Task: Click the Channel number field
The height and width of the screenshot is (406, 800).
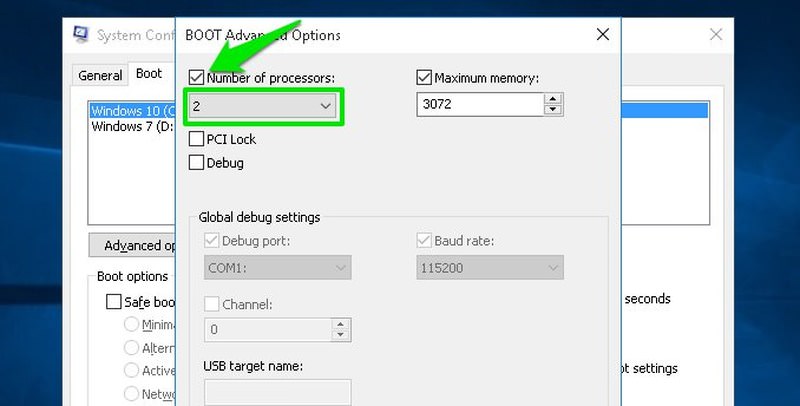Action: 268,329
